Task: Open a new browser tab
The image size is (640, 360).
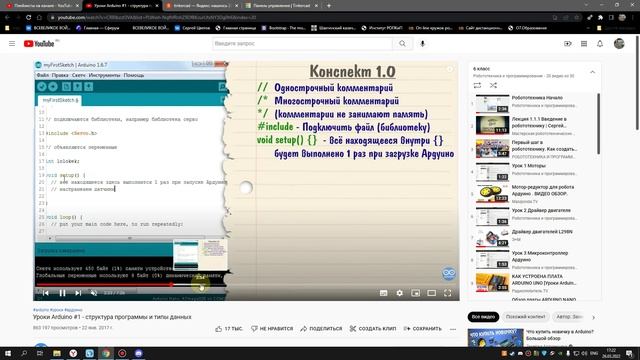Action: click(x=329, y=6)
